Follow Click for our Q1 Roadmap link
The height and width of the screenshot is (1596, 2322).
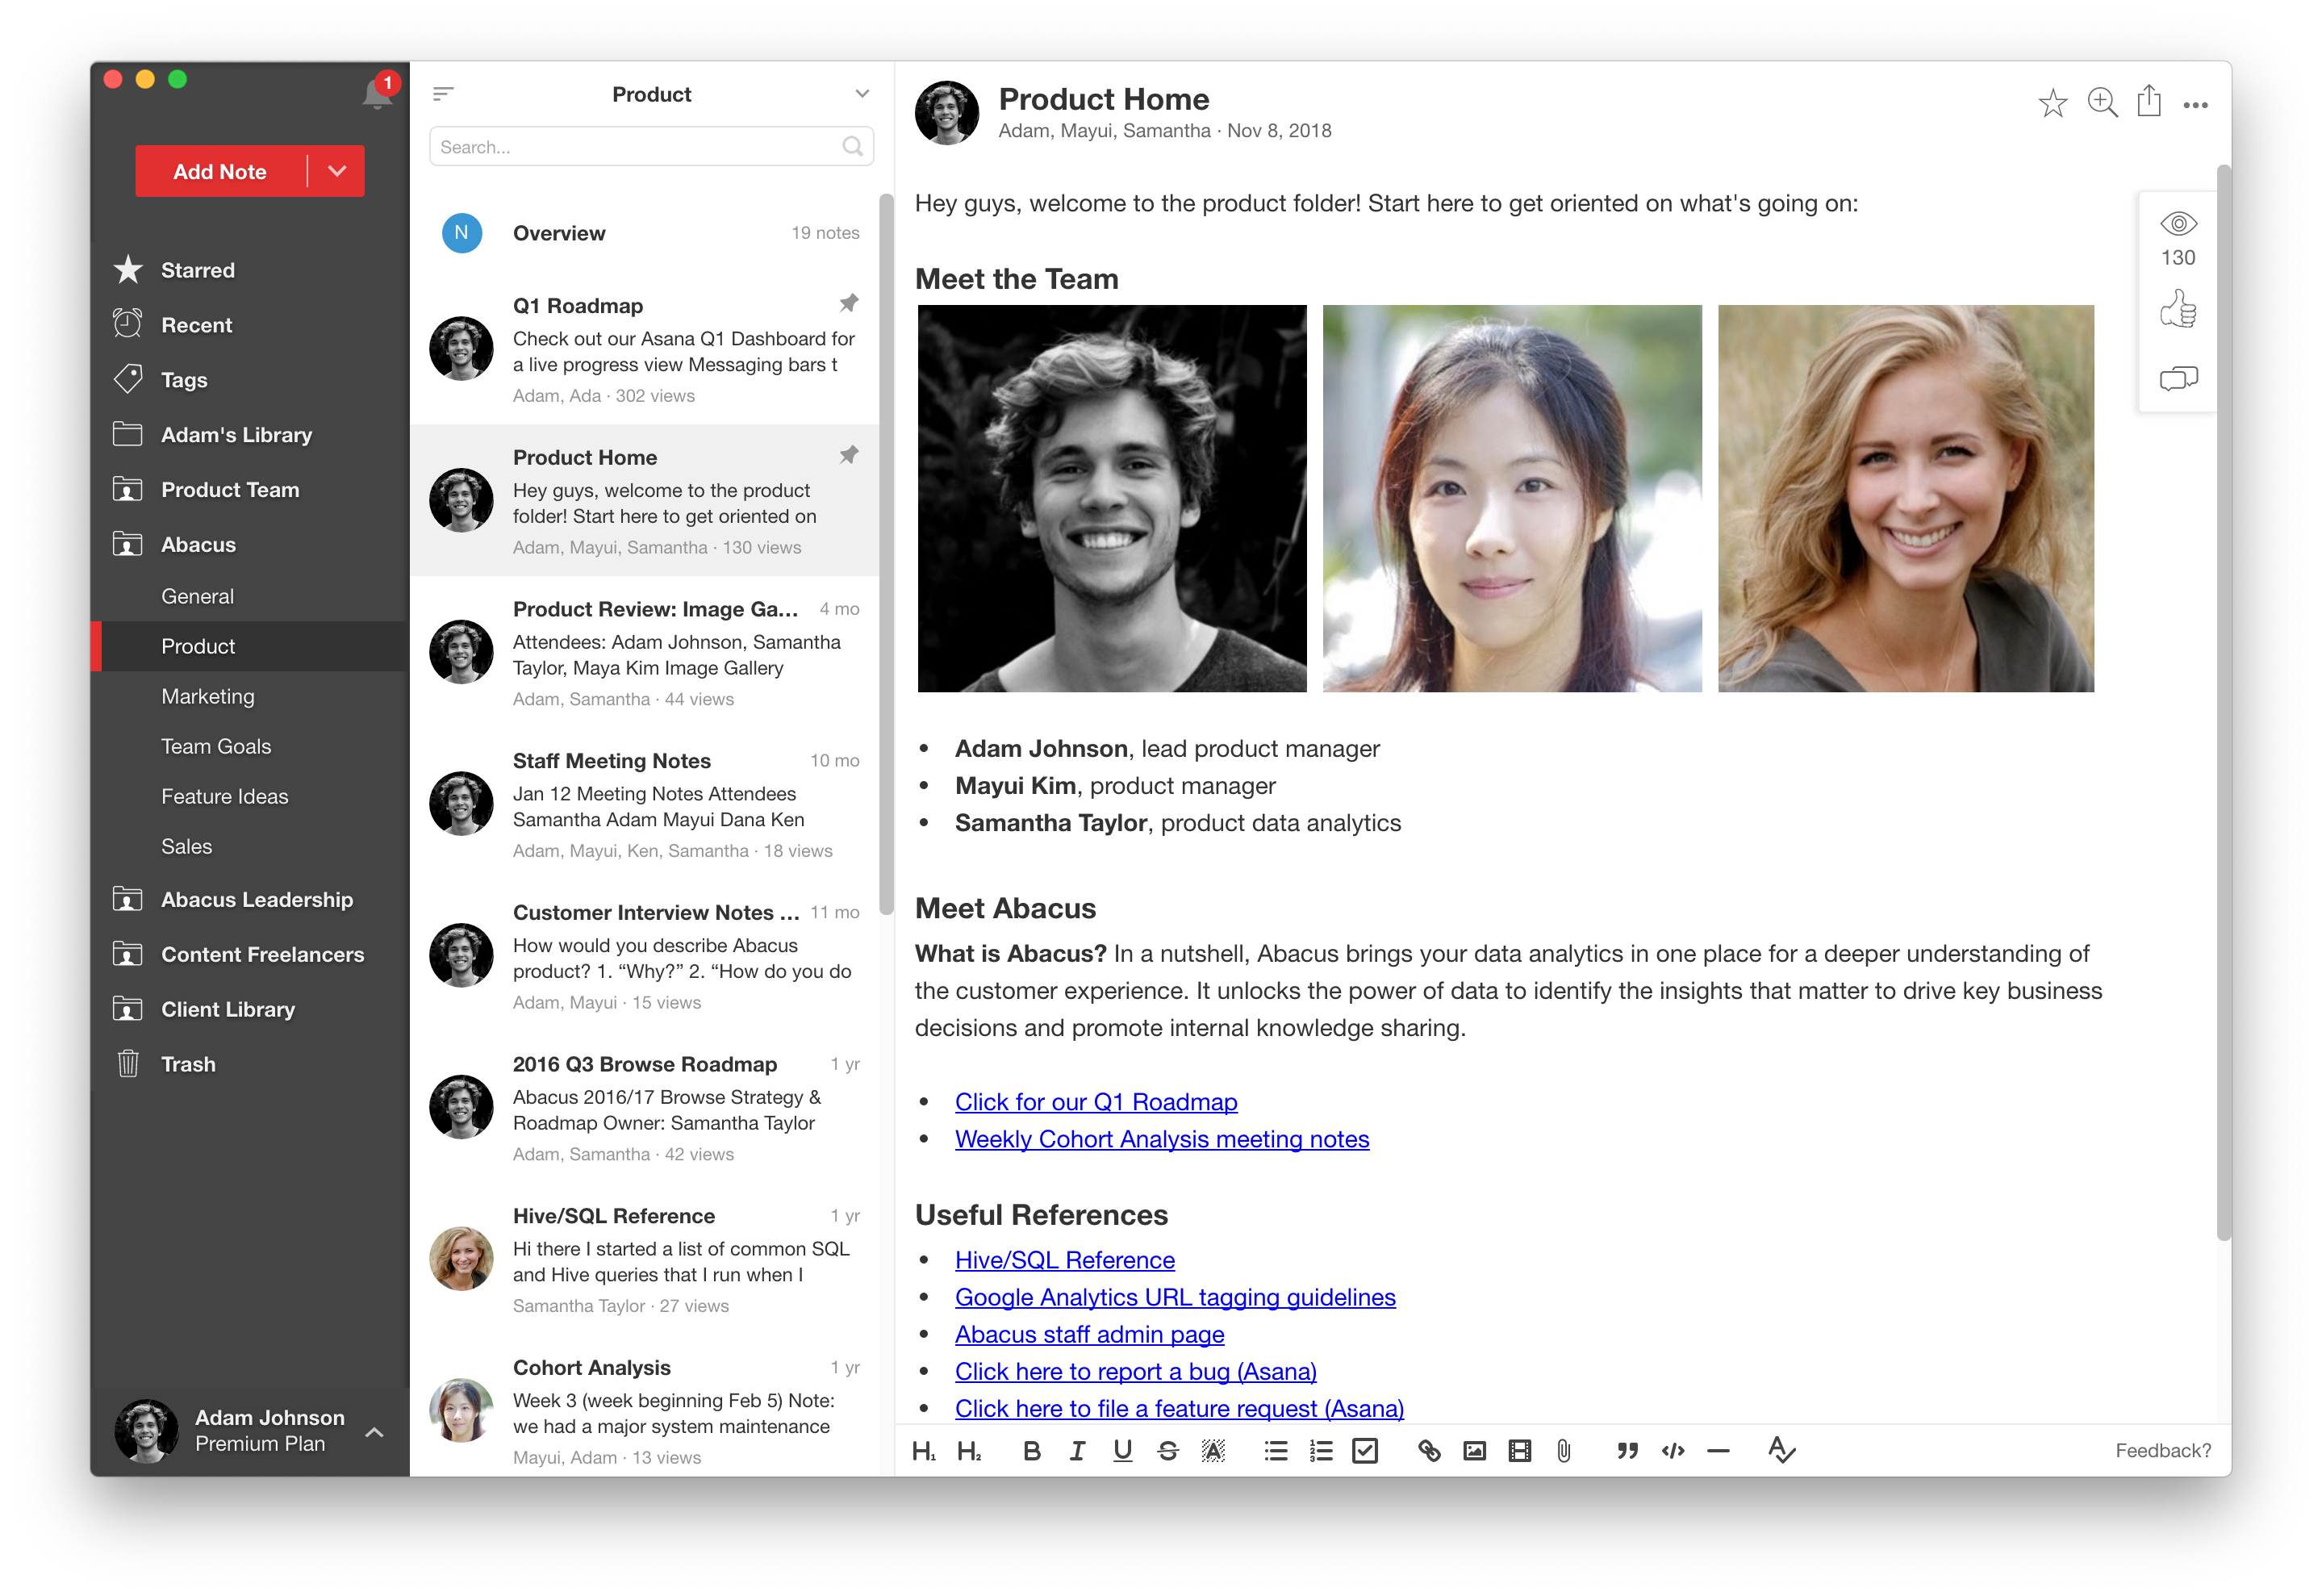(1096, 1102)
